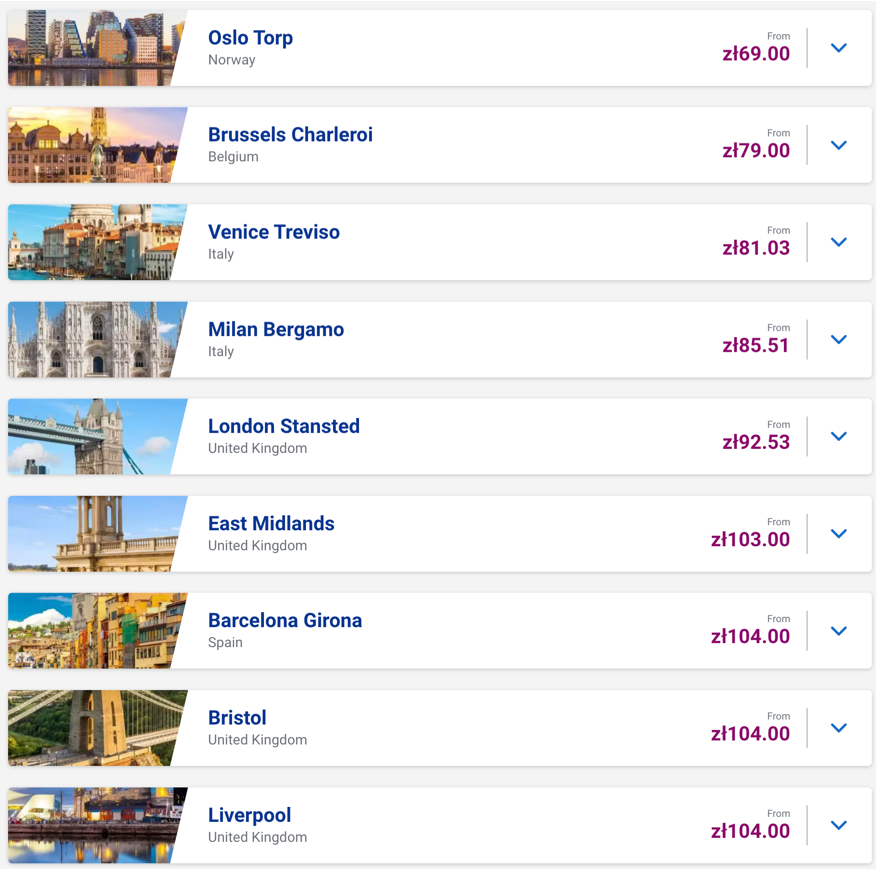Expand the Liverpool row chevron arrow

[839, 825]
